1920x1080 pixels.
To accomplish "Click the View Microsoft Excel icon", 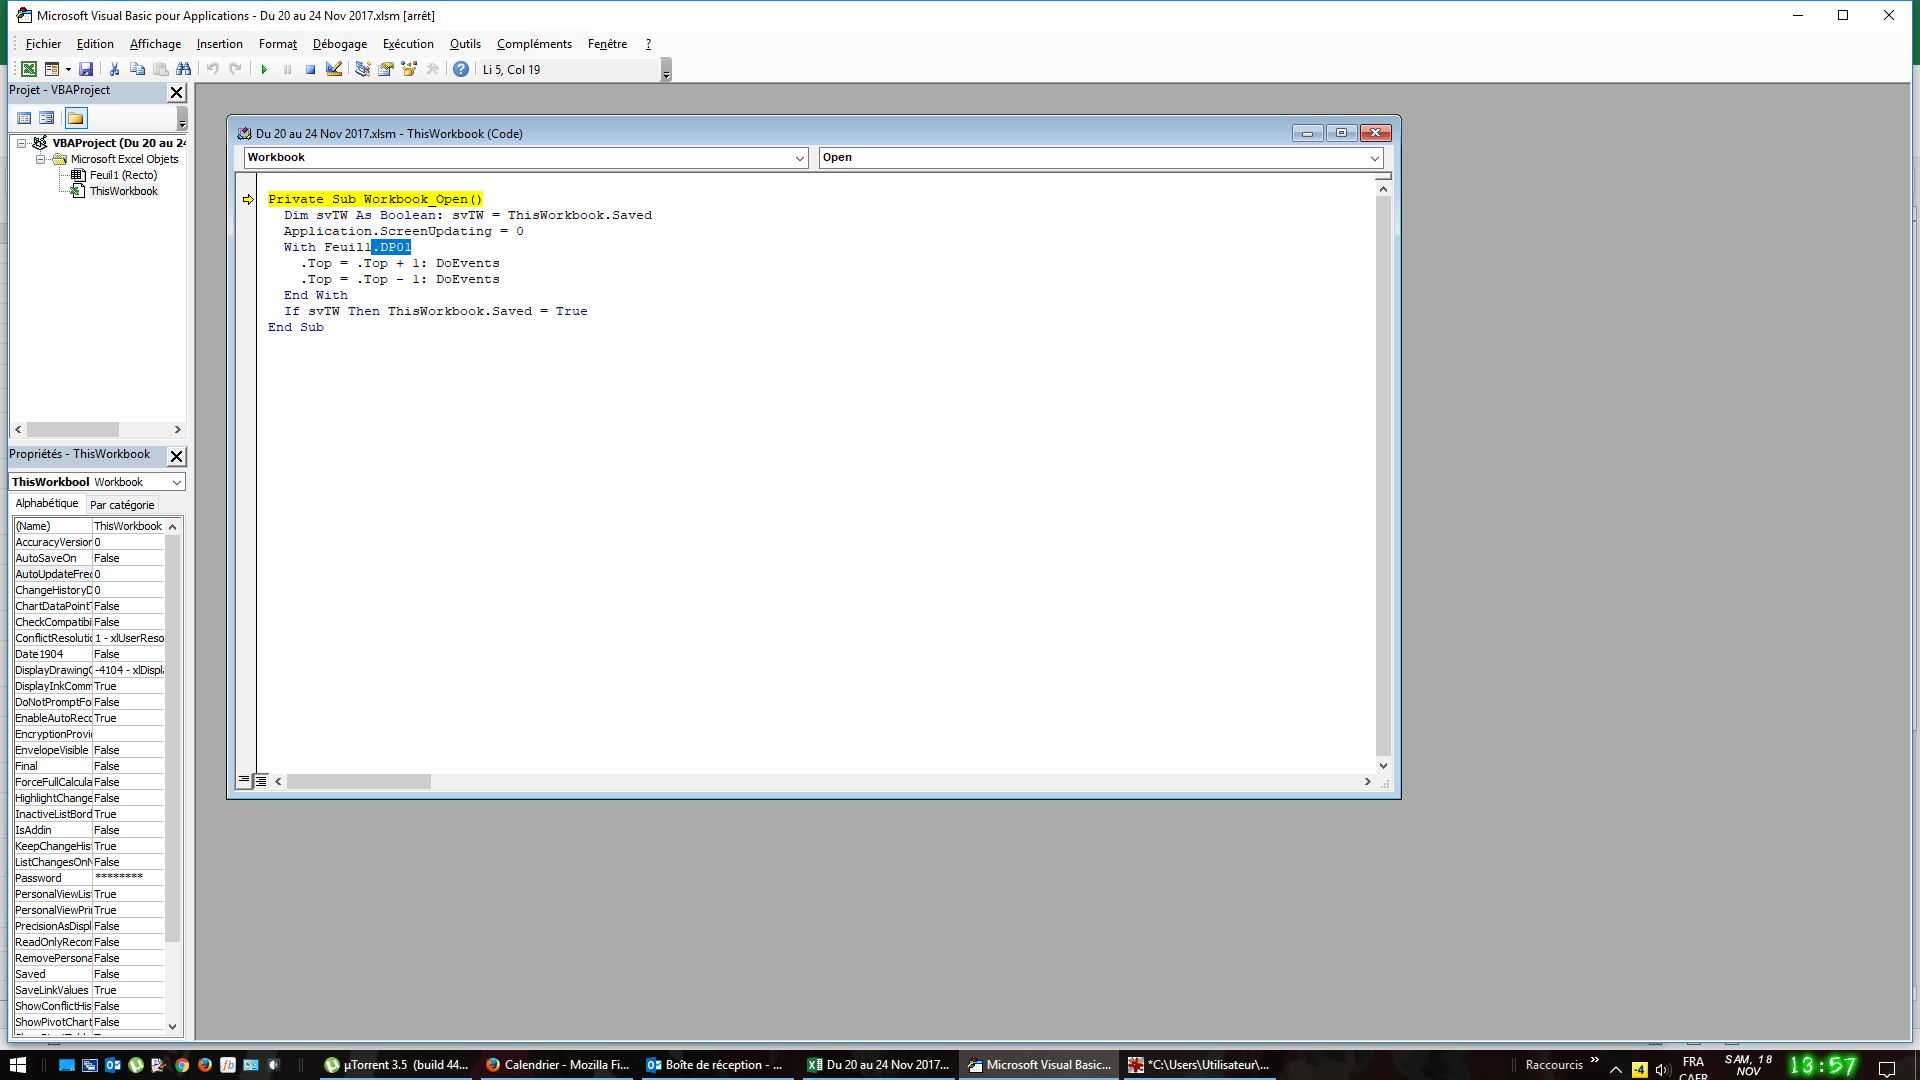I will 29,69.
